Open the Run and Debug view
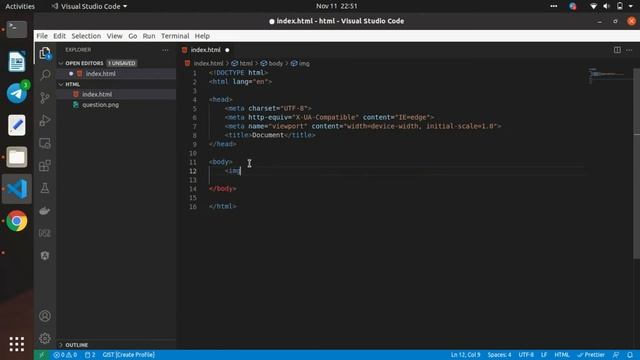 point(45,120)
